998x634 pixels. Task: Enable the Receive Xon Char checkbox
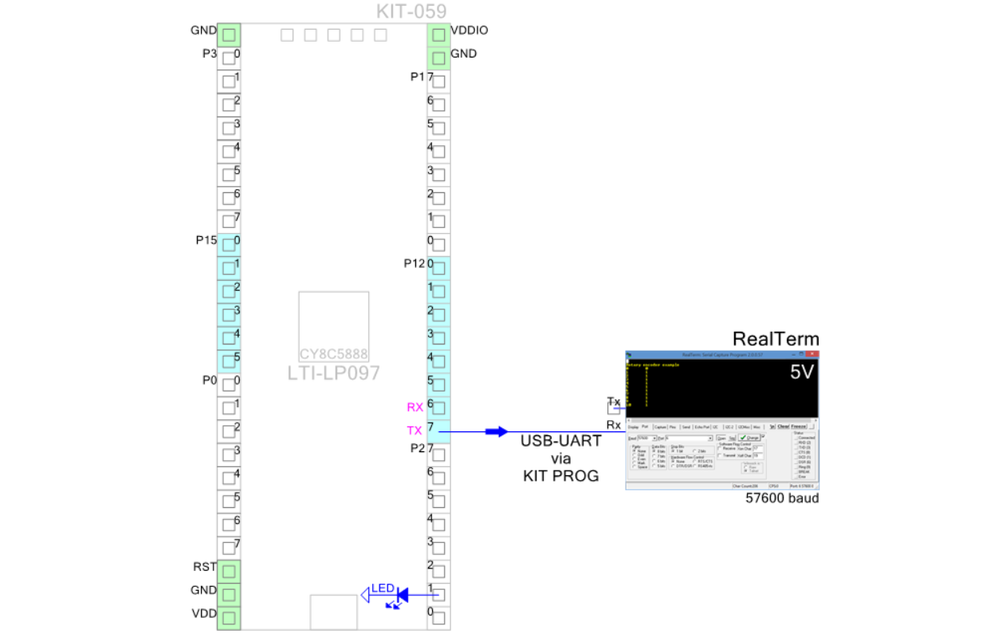(718, 449)
